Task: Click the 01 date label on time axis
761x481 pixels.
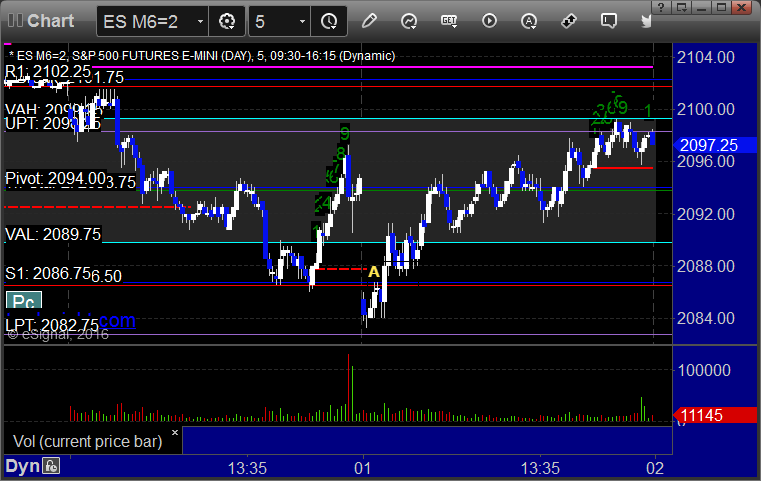Action: [363, 468]
